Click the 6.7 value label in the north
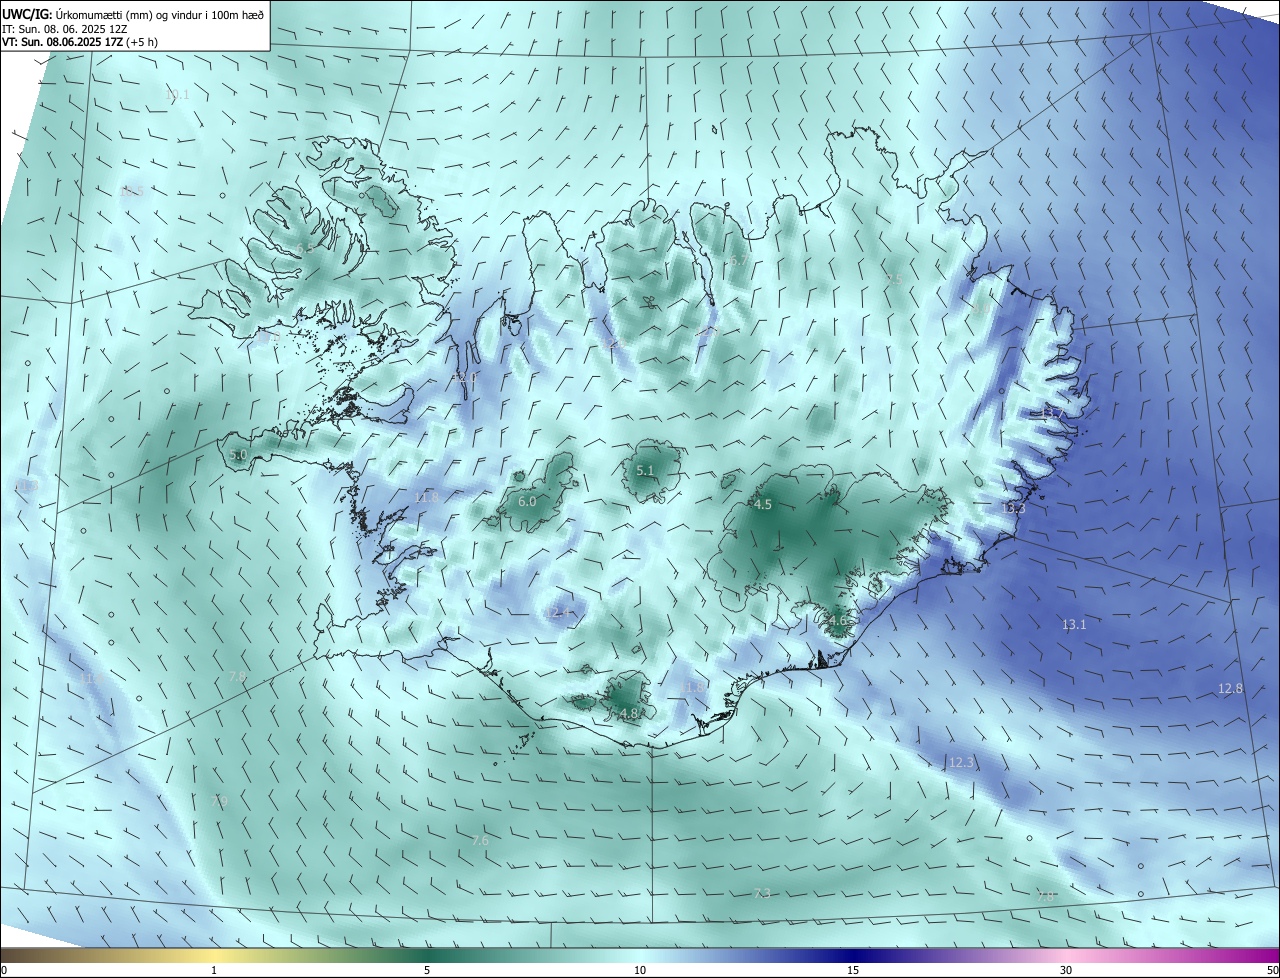The width and height of the screenshot is (1280, 978). [x=738, y=260]
